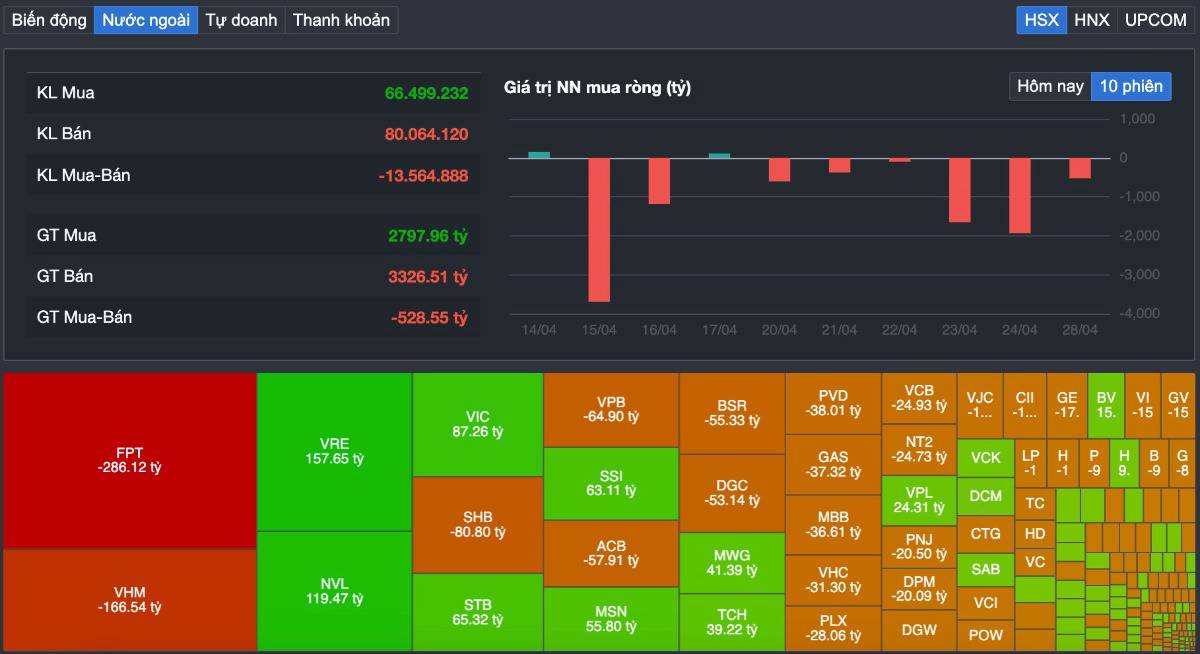Click the BSR -55.33 tỷ cell
Screen dimensions: 1200x654
pos(732,413)
